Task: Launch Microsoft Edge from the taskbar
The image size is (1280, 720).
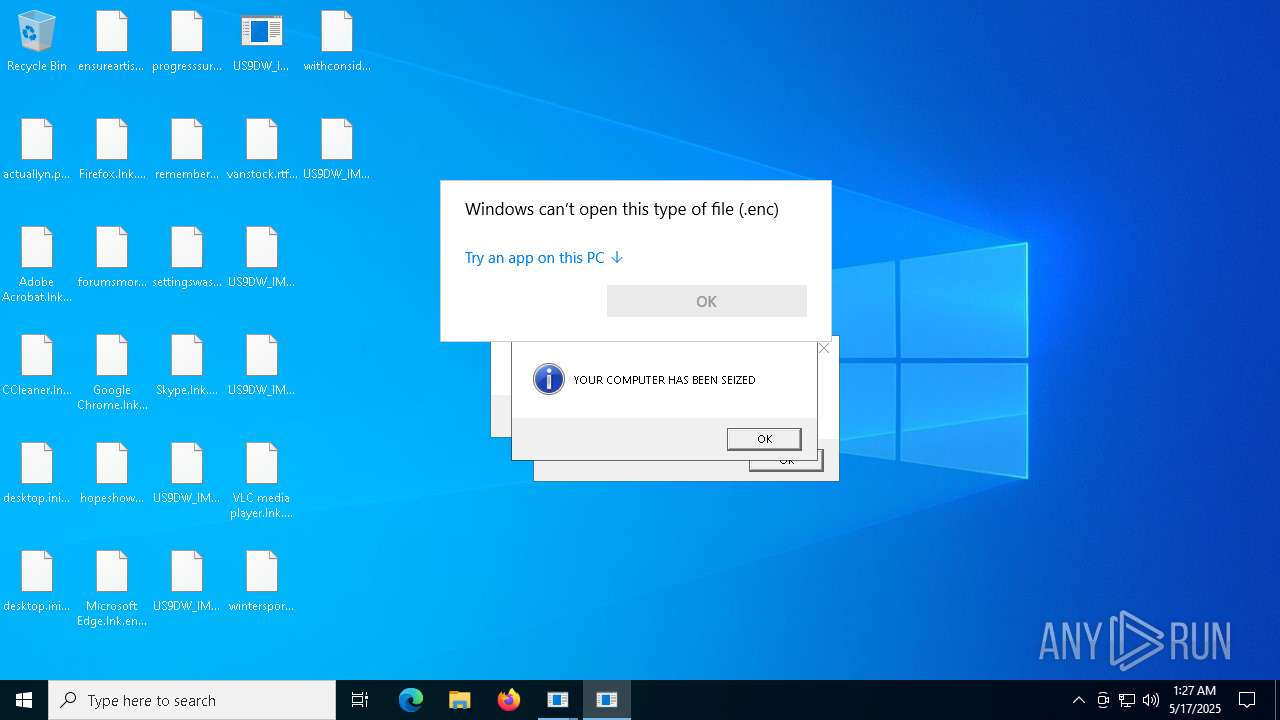Action: click(411, 700)
